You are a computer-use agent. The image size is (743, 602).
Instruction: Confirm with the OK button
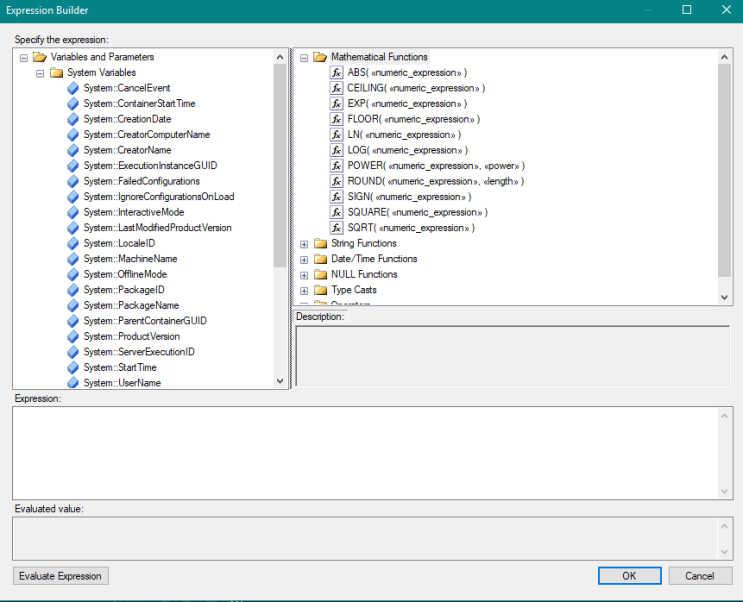[629, 576]
